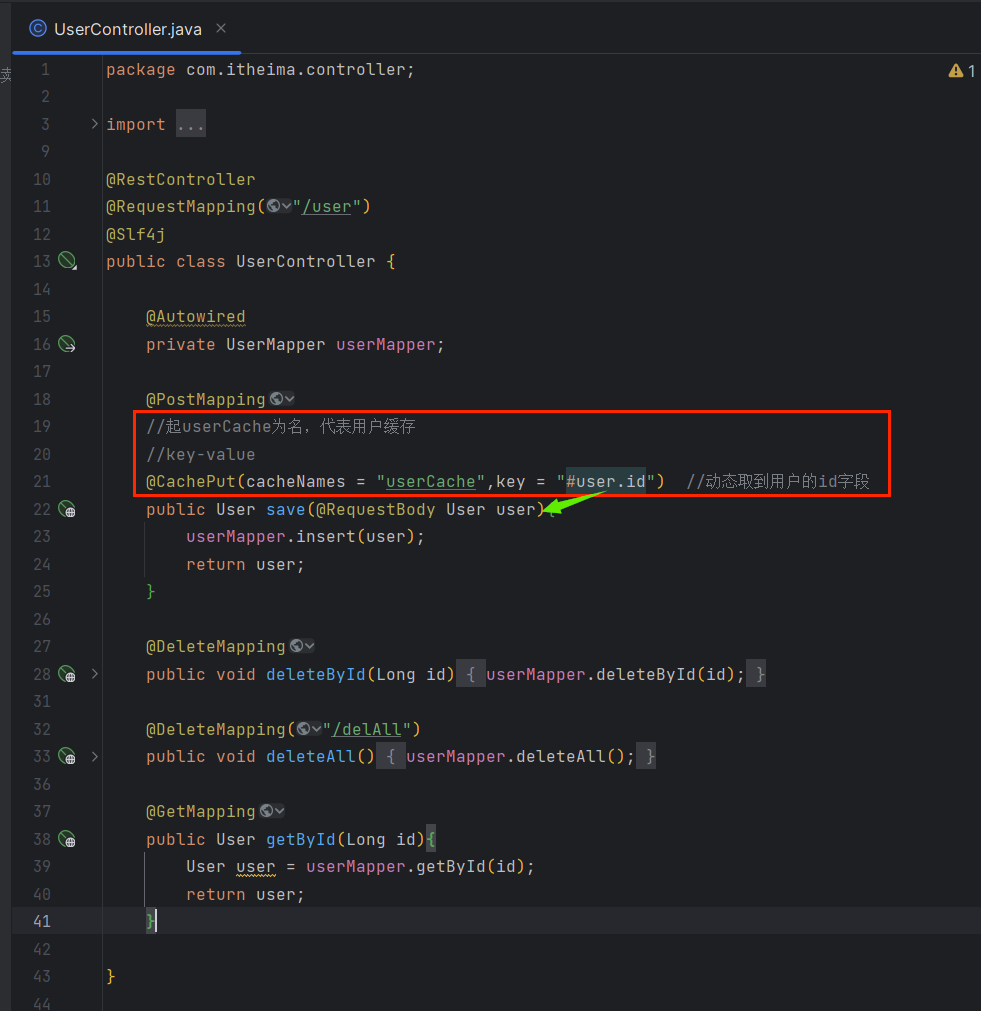Click line number 22 in the gutter

coord(42,509)
